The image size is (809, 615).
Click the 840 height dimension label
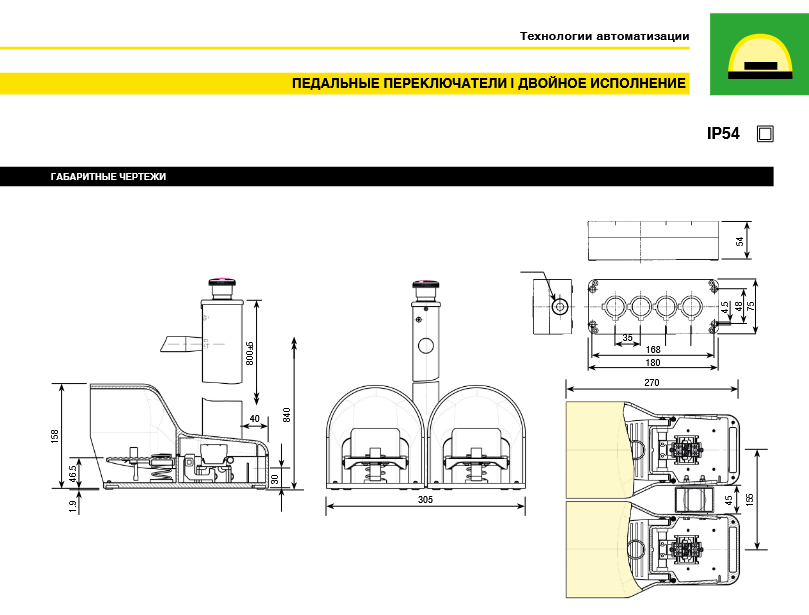(286, 414)
